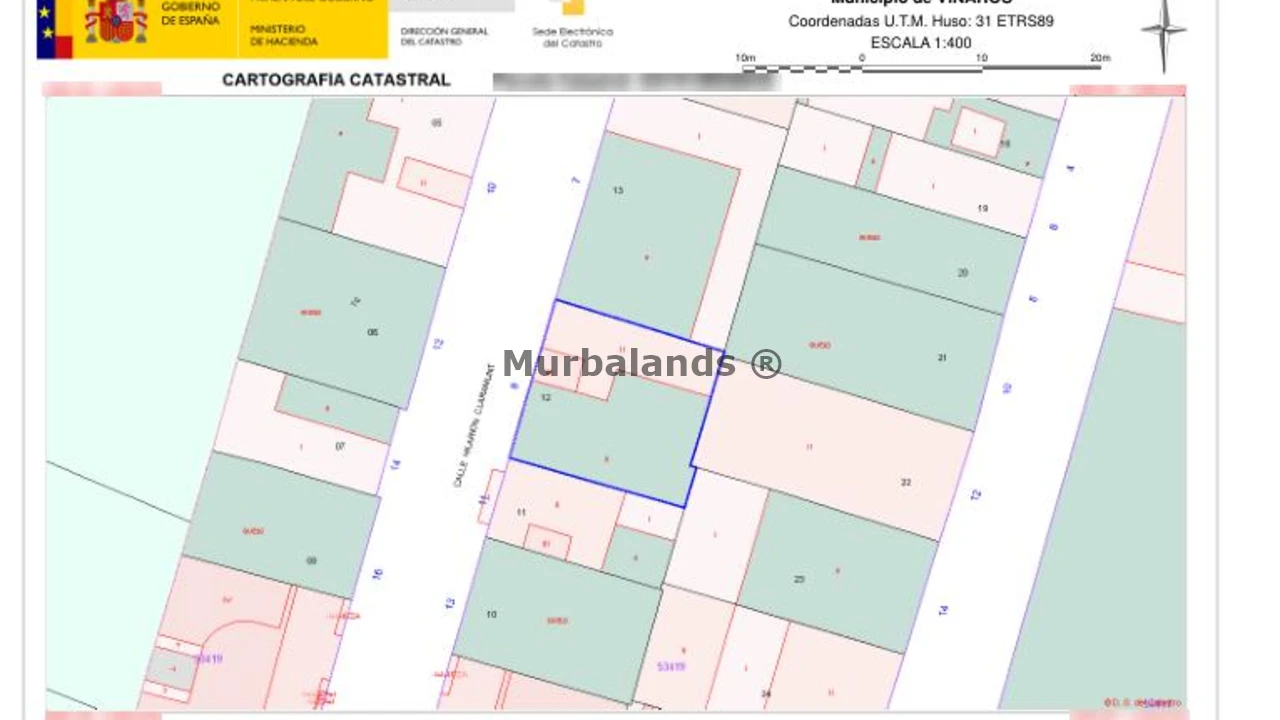Click the Gobierno de España logo text
The width and height of the screenshot is (1280, 720).
pos(190,14)
